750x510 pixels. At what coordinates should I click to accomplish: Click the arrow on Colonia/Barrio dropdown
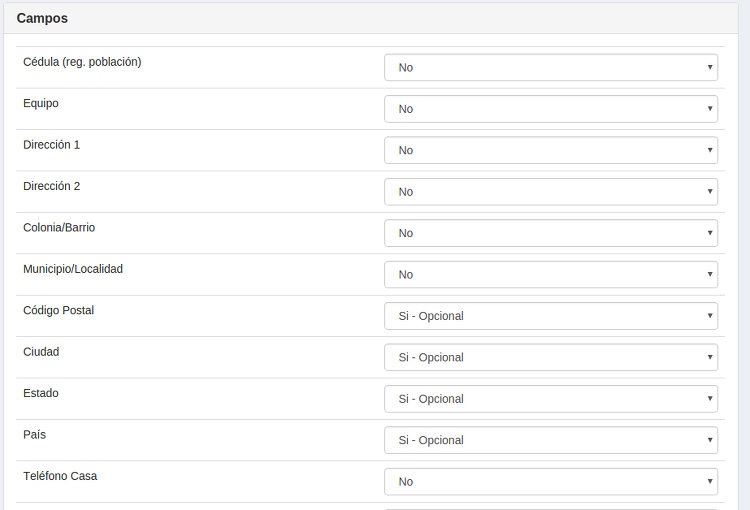coord(710,233)
